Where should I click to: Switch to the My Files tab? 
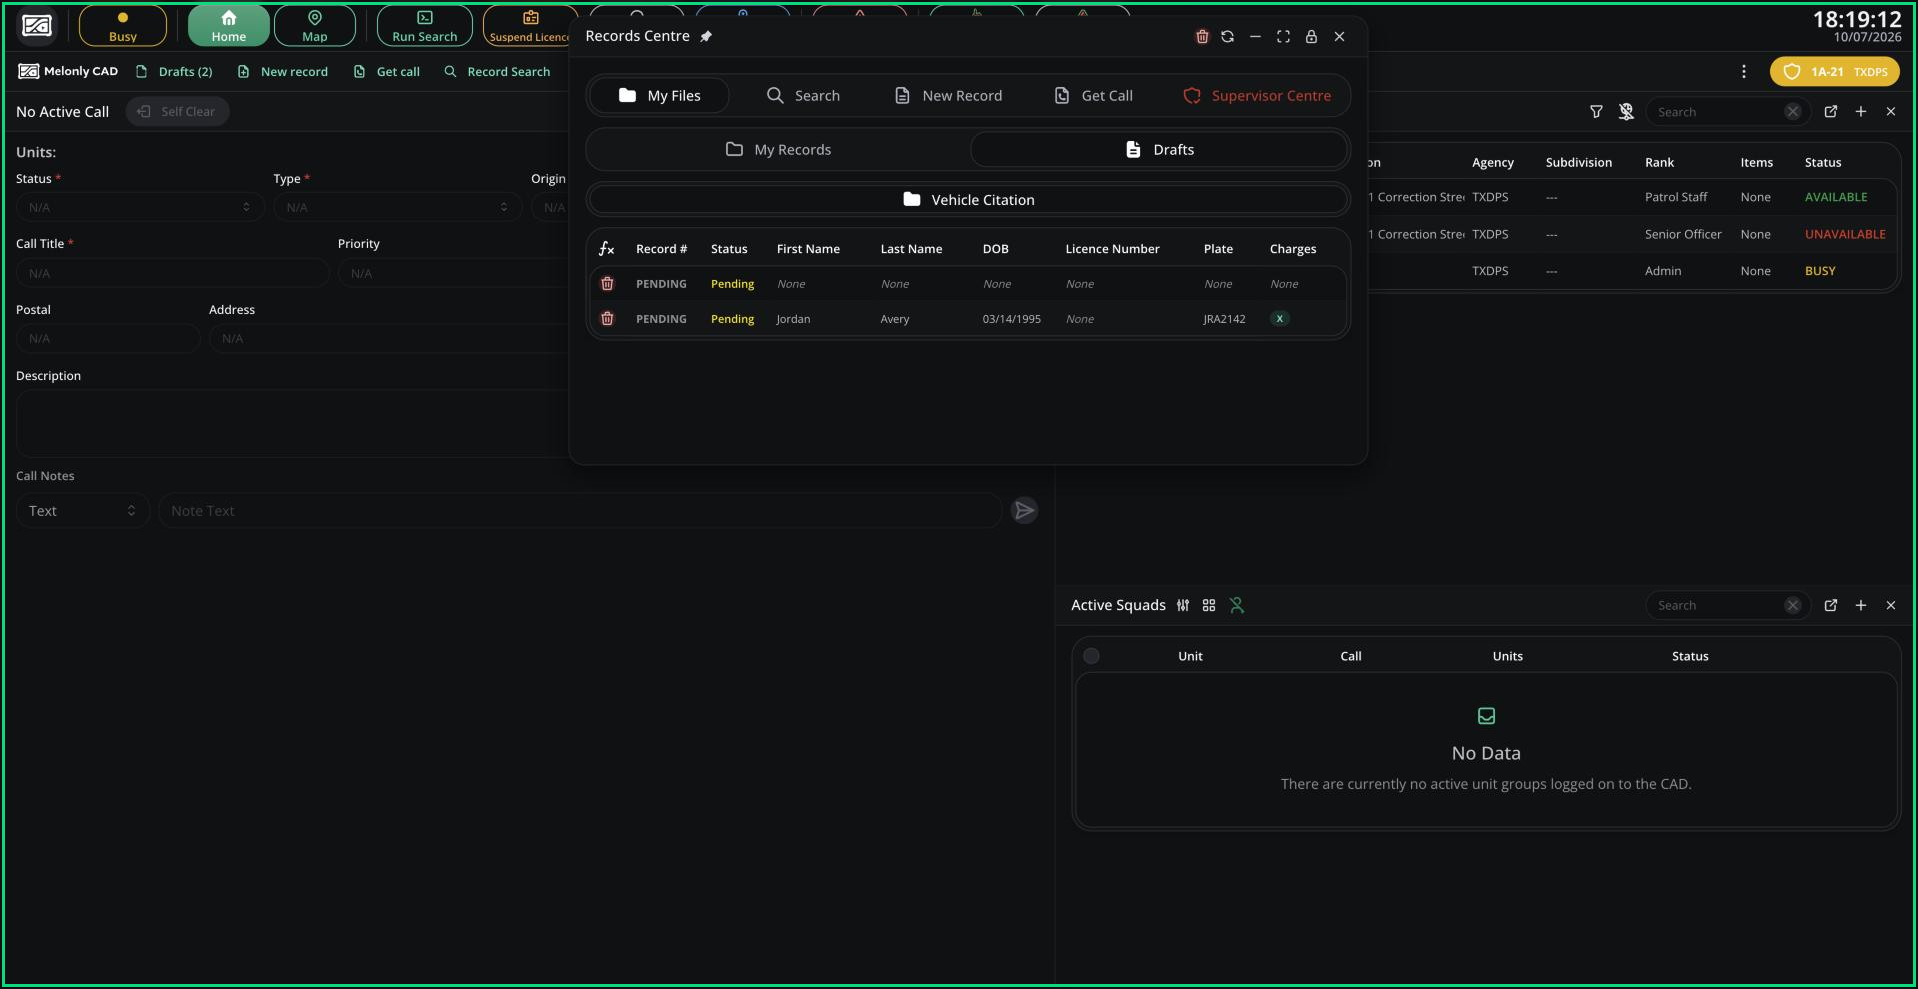click(x=660, y=96)
